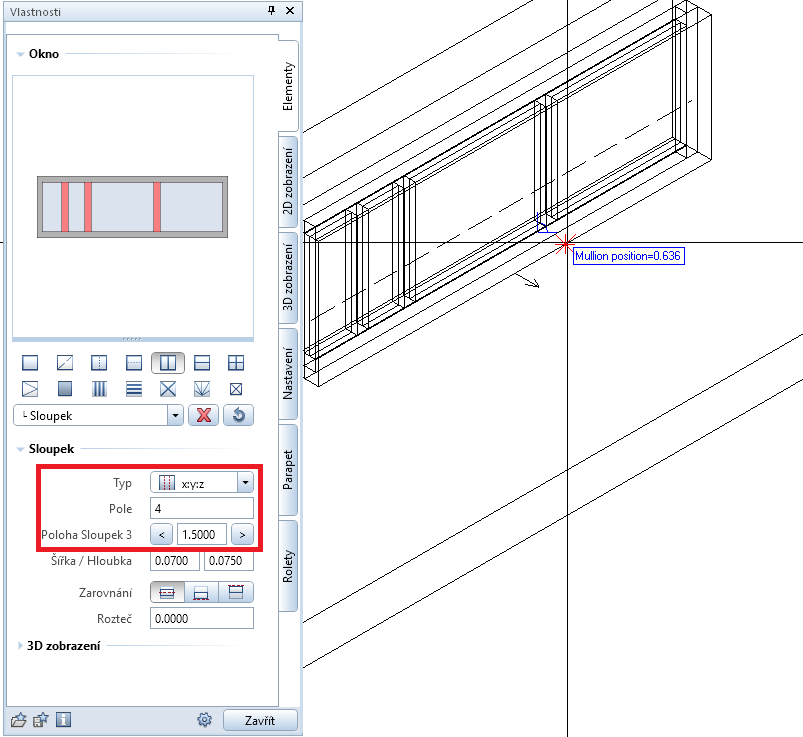Viewport: 803px width, 737px height.
Task: Switch to the Elementy tab
Action: 288,86
